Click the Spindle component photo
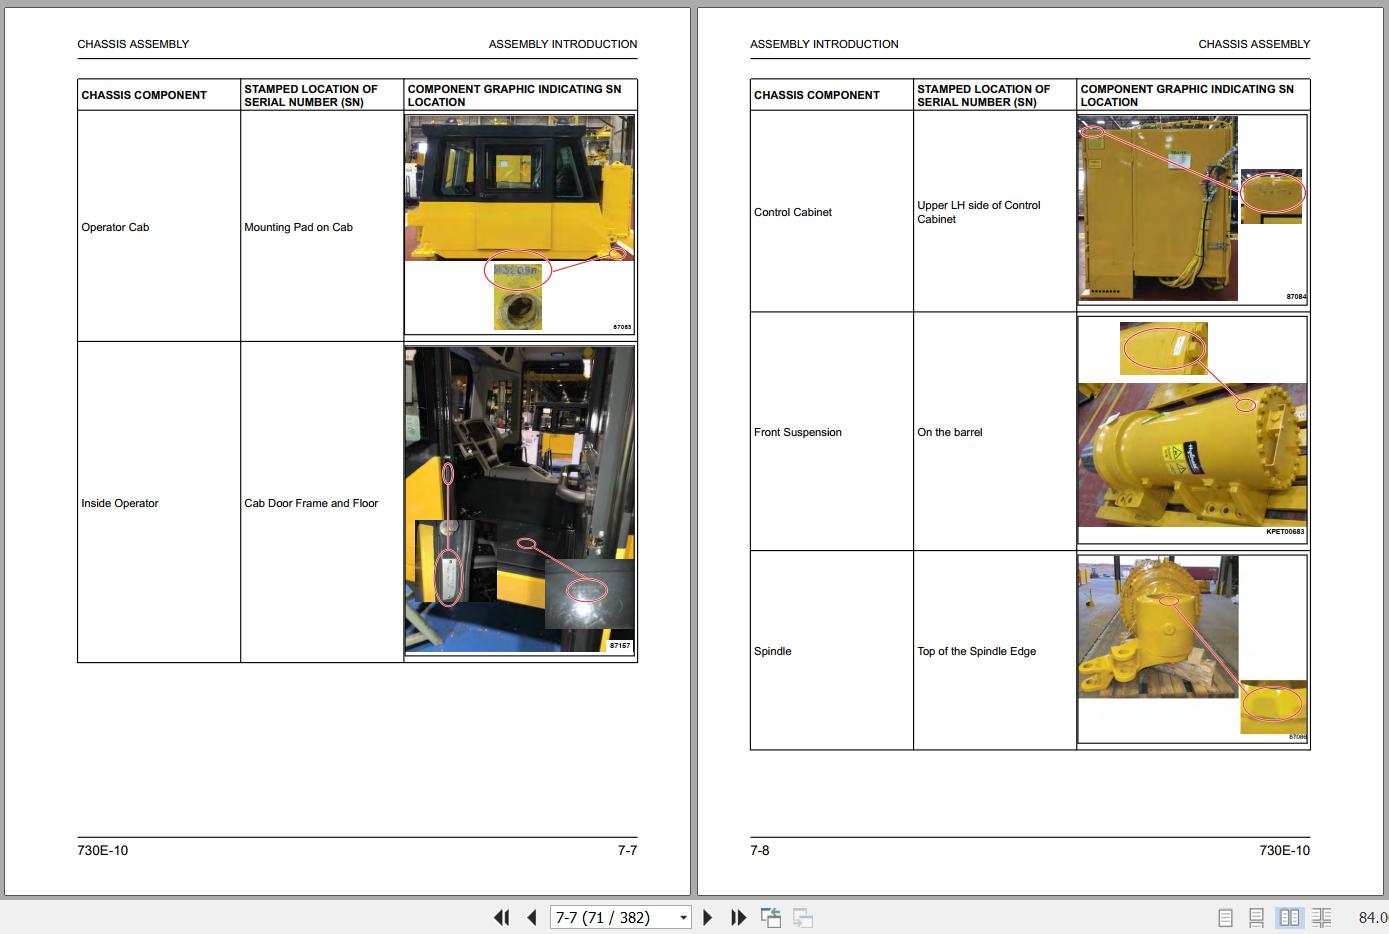Viewport: 1389px width, 934px height. coord(1191,649)
